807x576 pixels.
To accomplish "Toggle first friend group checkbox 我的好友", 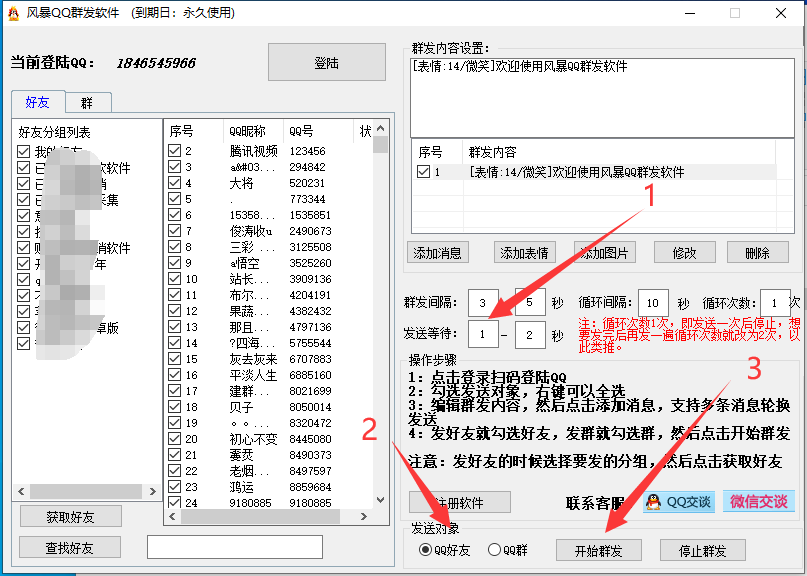I will coord(23,151).
